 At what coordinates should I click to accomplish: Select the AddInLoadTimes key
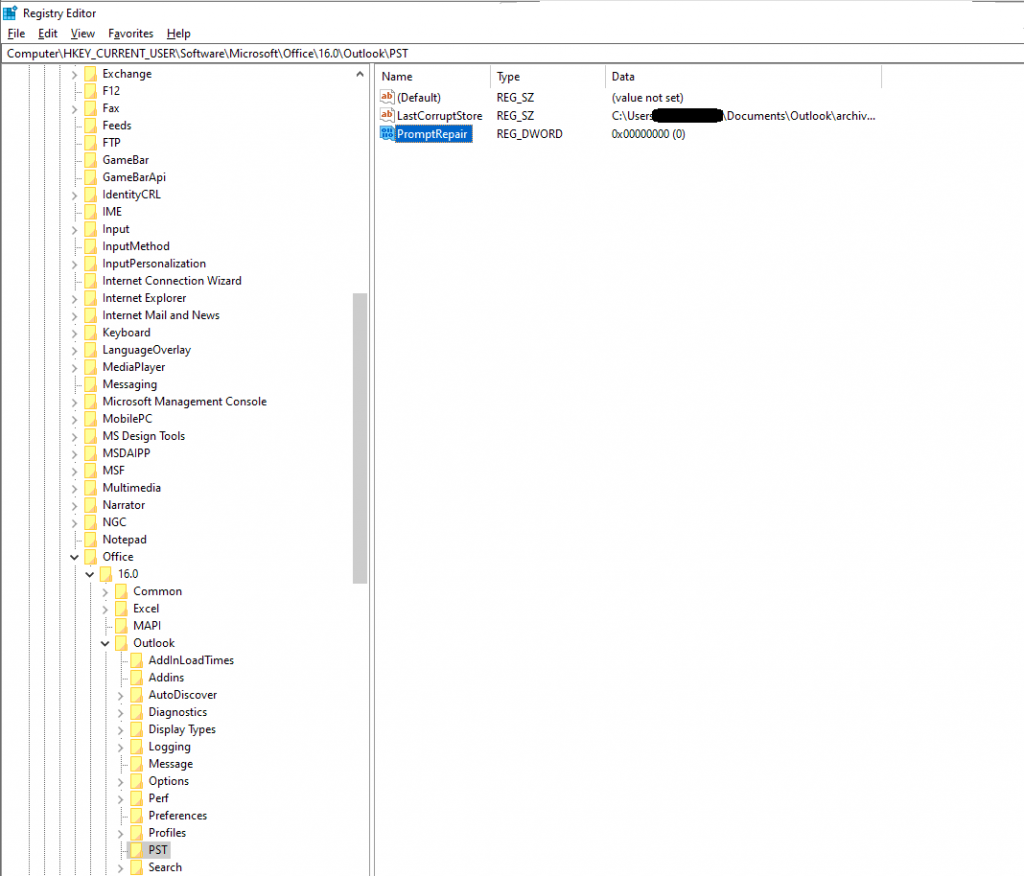click(191, 660)
